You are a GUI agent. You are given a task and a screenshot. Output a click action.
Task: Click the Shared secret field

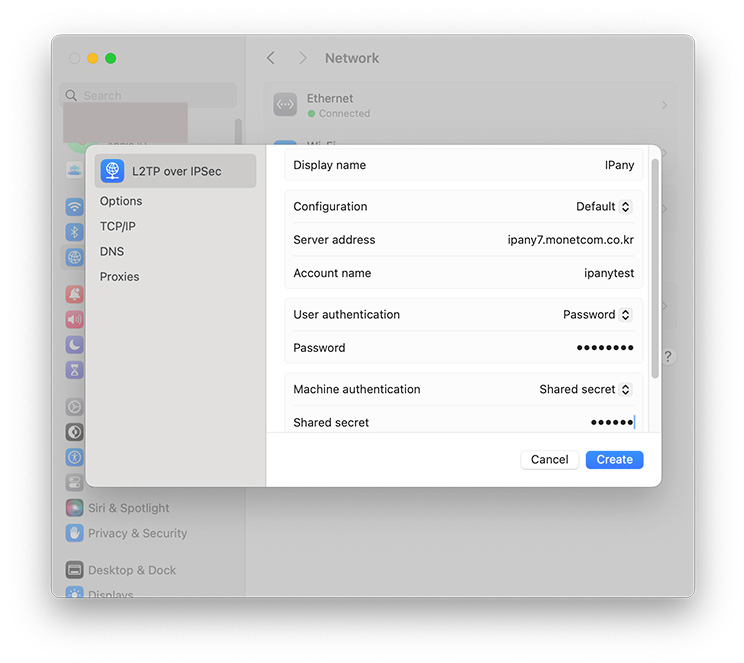464,422
